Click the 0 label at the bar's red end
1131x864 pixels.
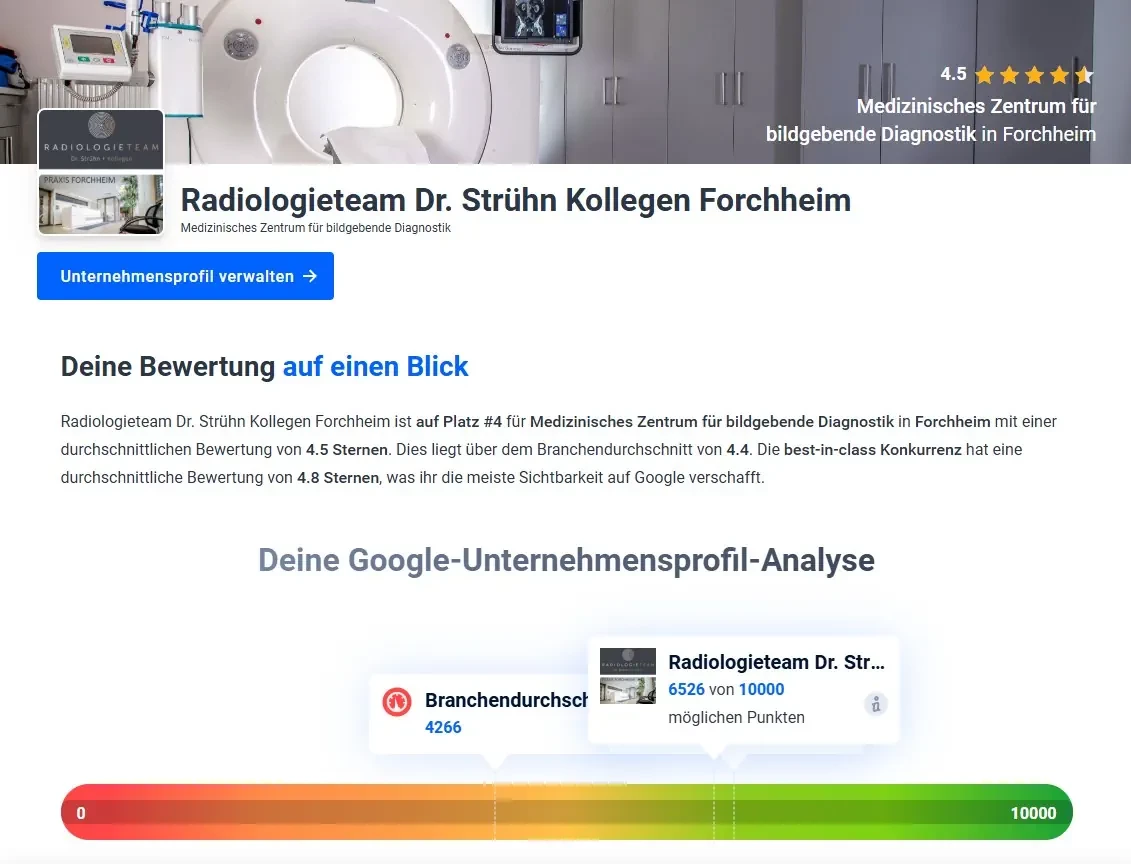[x=81, y=813]
